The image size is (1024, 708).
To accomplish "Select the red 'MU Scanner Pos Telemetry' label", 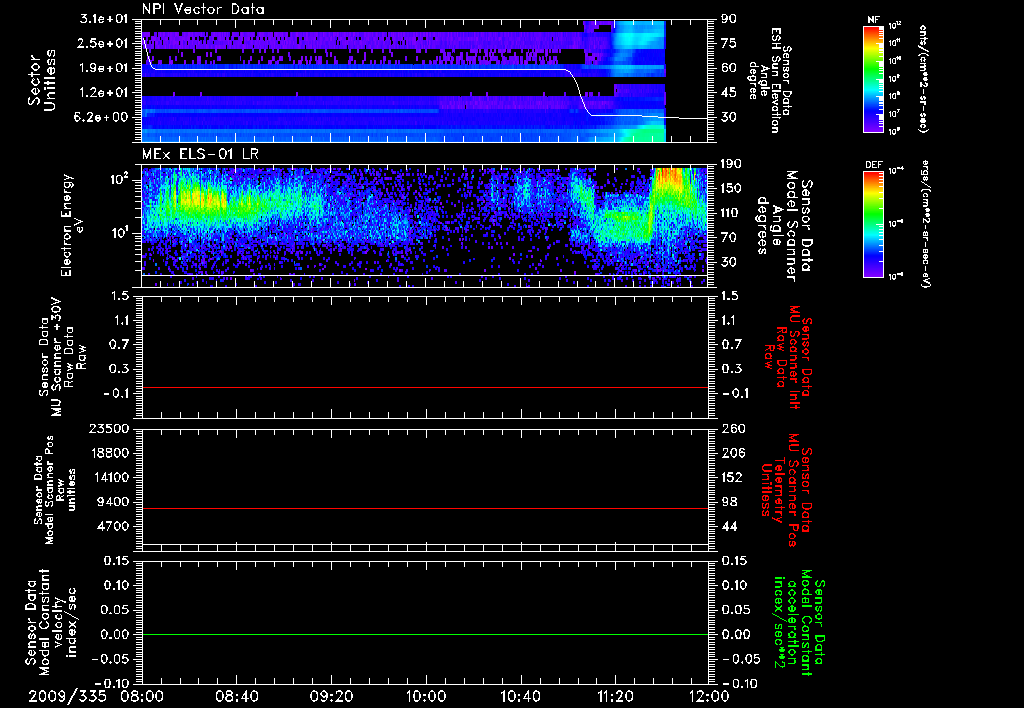I will 786,490.
